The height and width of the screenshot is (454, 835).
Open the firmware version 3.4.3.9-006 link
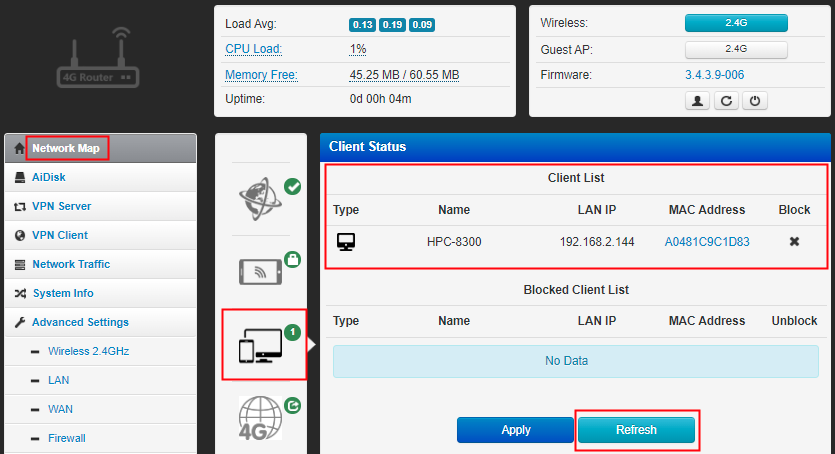click(714, 75)
